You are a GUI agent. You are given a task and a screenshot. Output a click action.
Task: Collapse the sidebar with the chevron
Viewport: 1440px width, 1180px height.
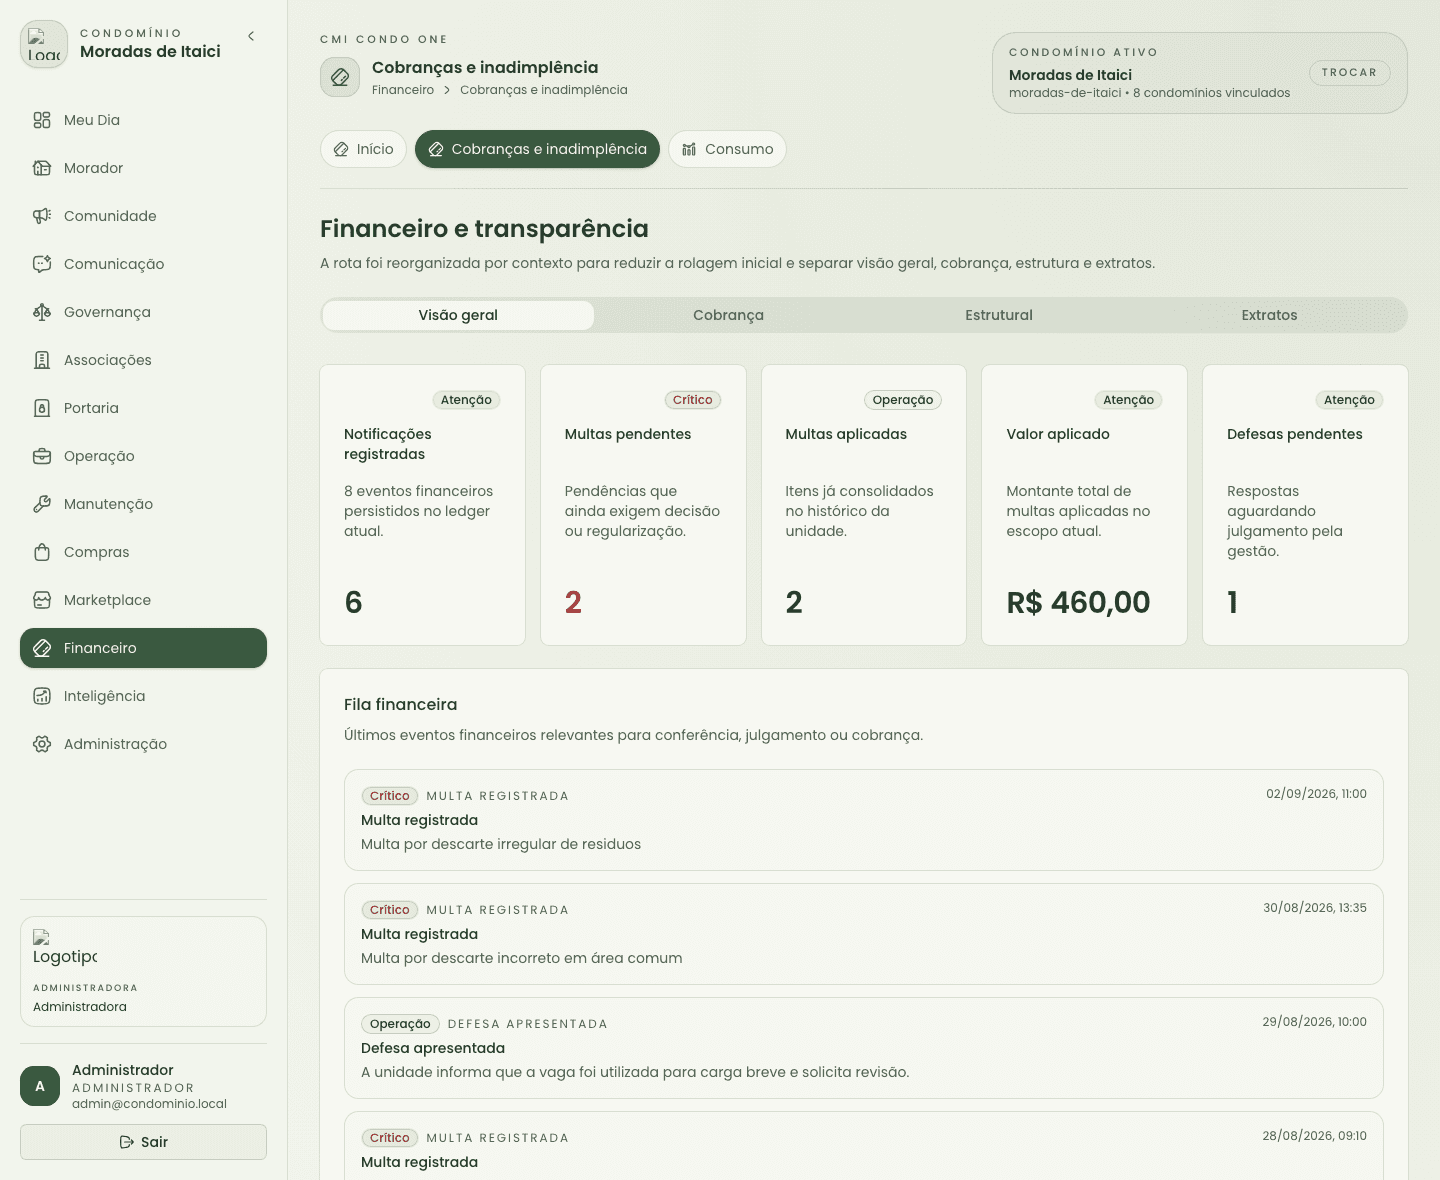coord(251,36)
